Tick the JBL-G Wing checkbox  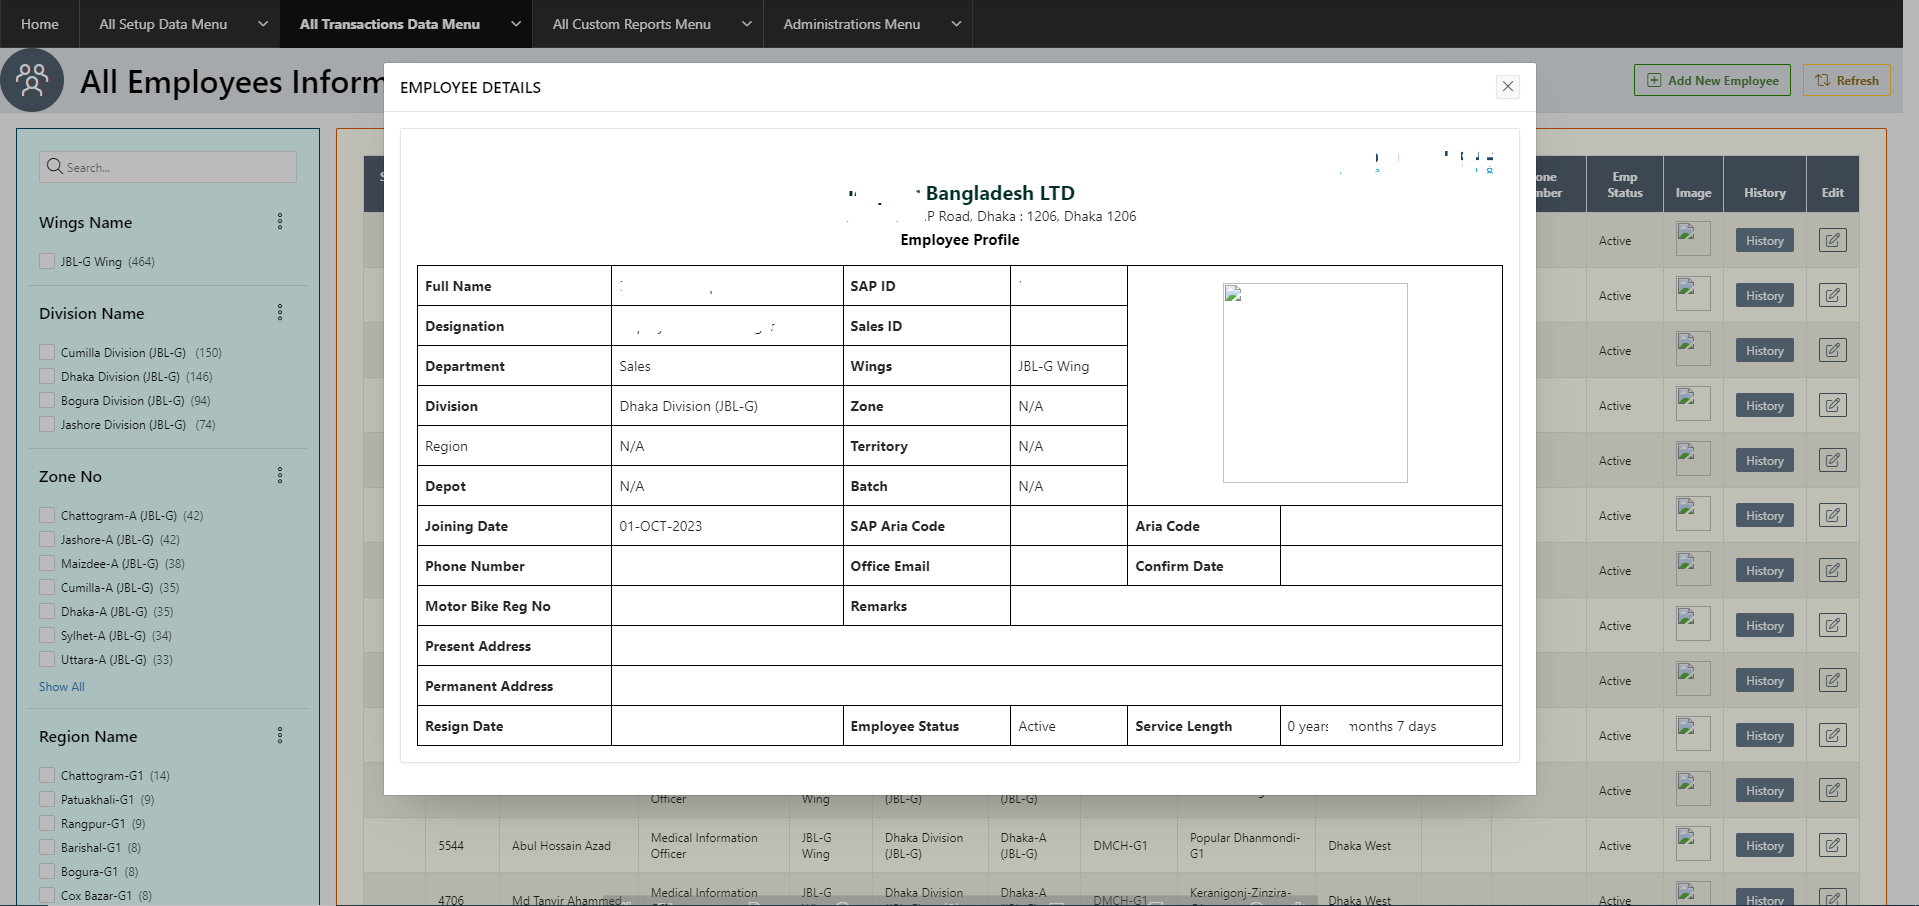pos(47,261)
